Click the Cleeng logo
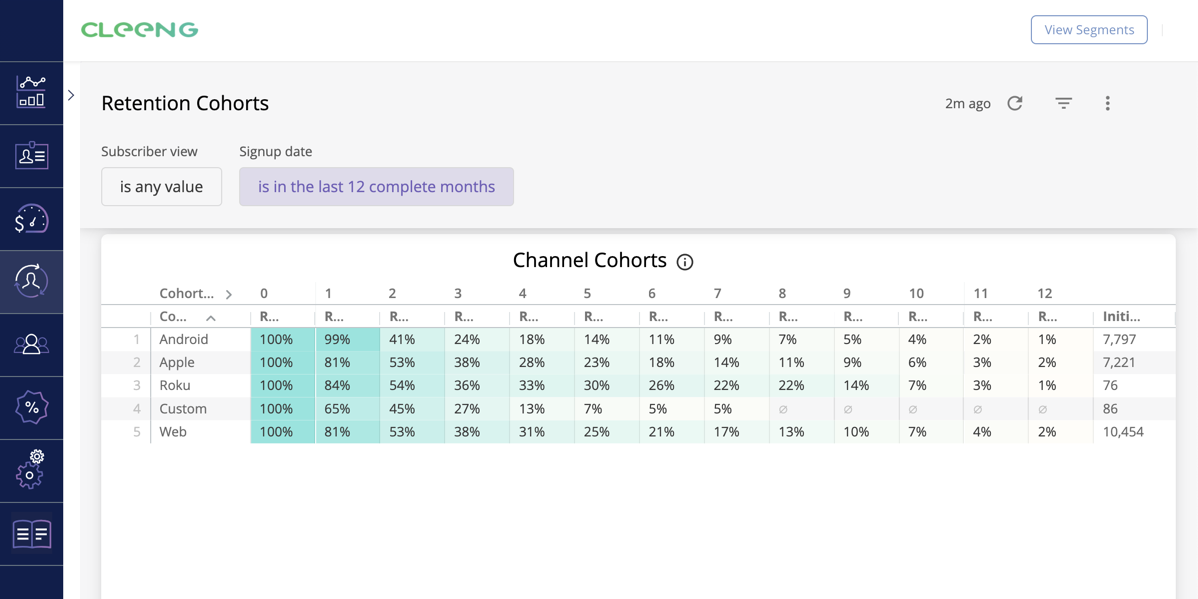This screenshot has width=1198, height=599. [140, 30]
